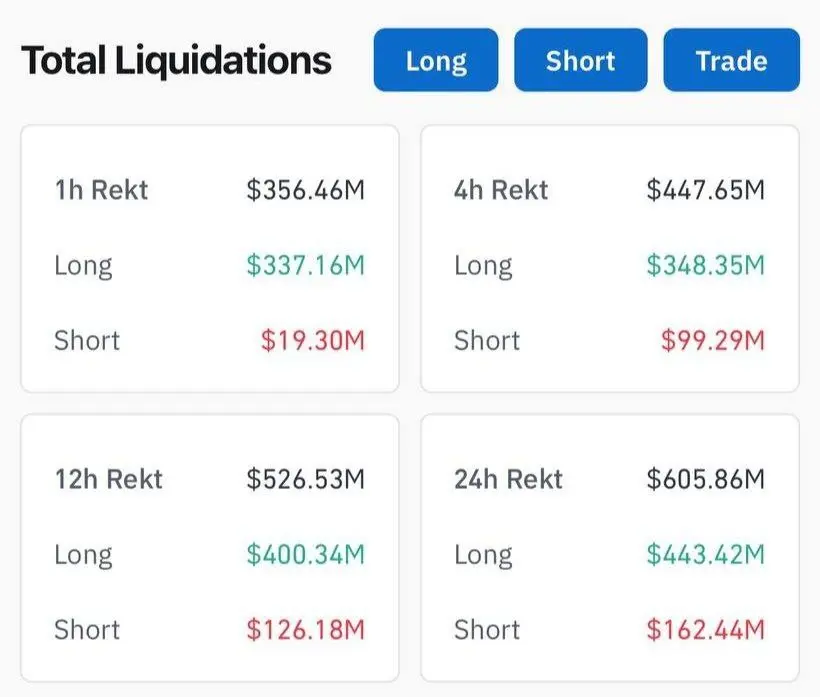Screen dimensions: 820x697
Task: Click 4h Long value $348.35M
Action: click(x=705, y=265)
